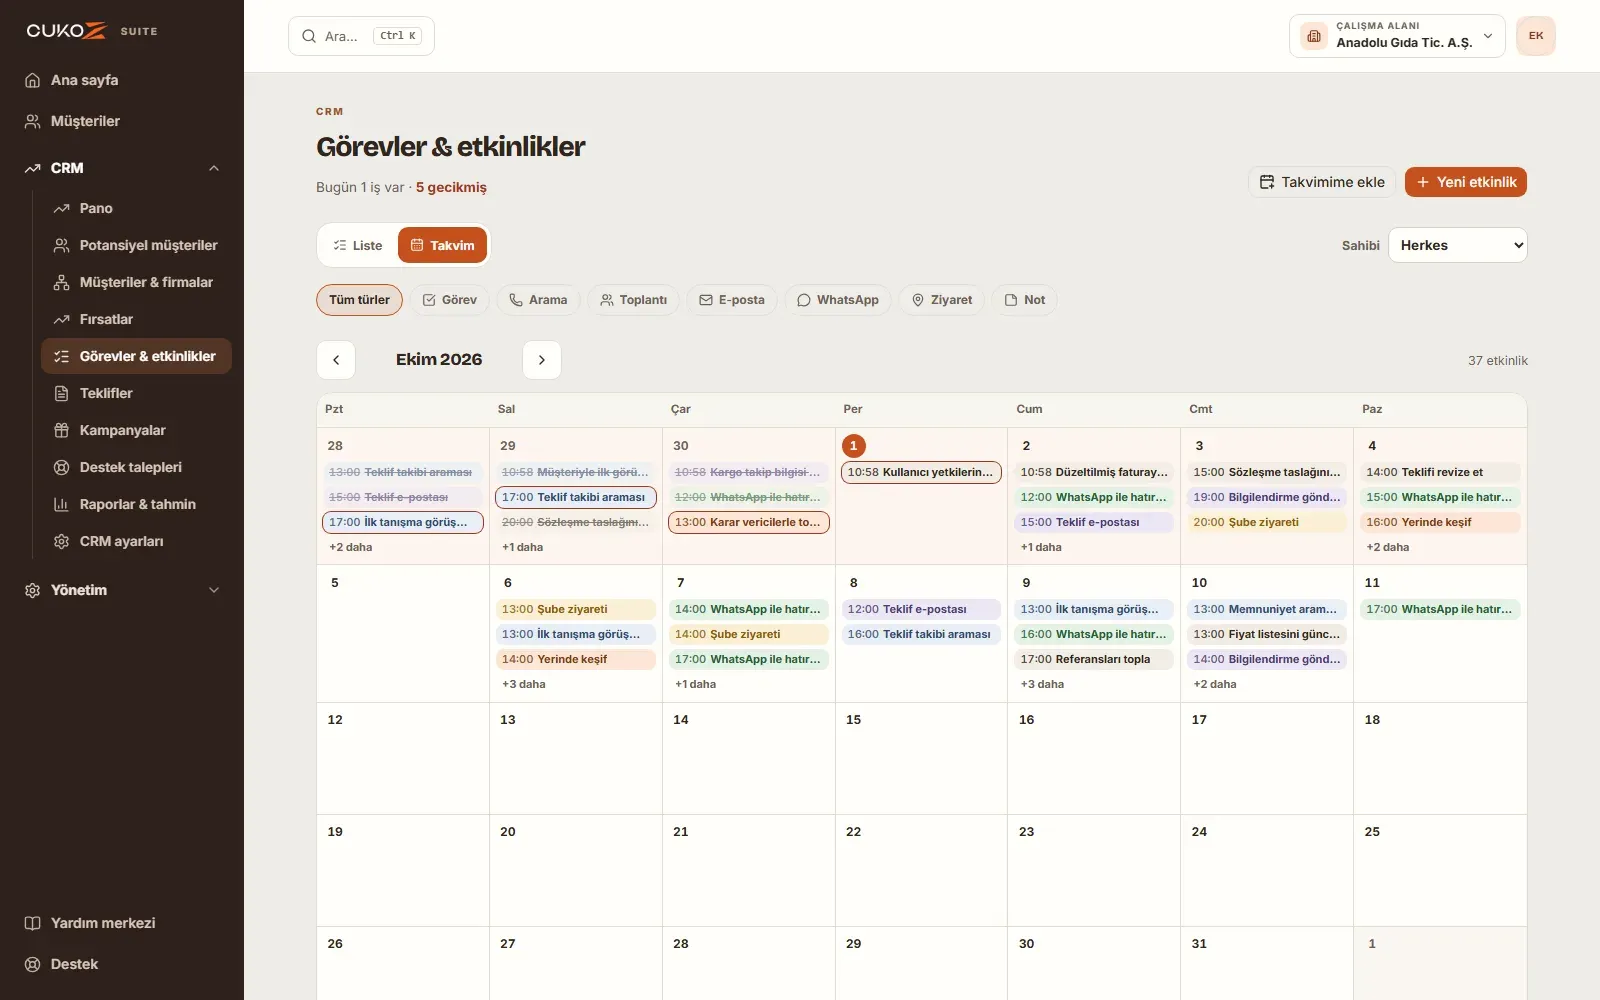
Task: Go to the previous month
Action: [336, 360]
